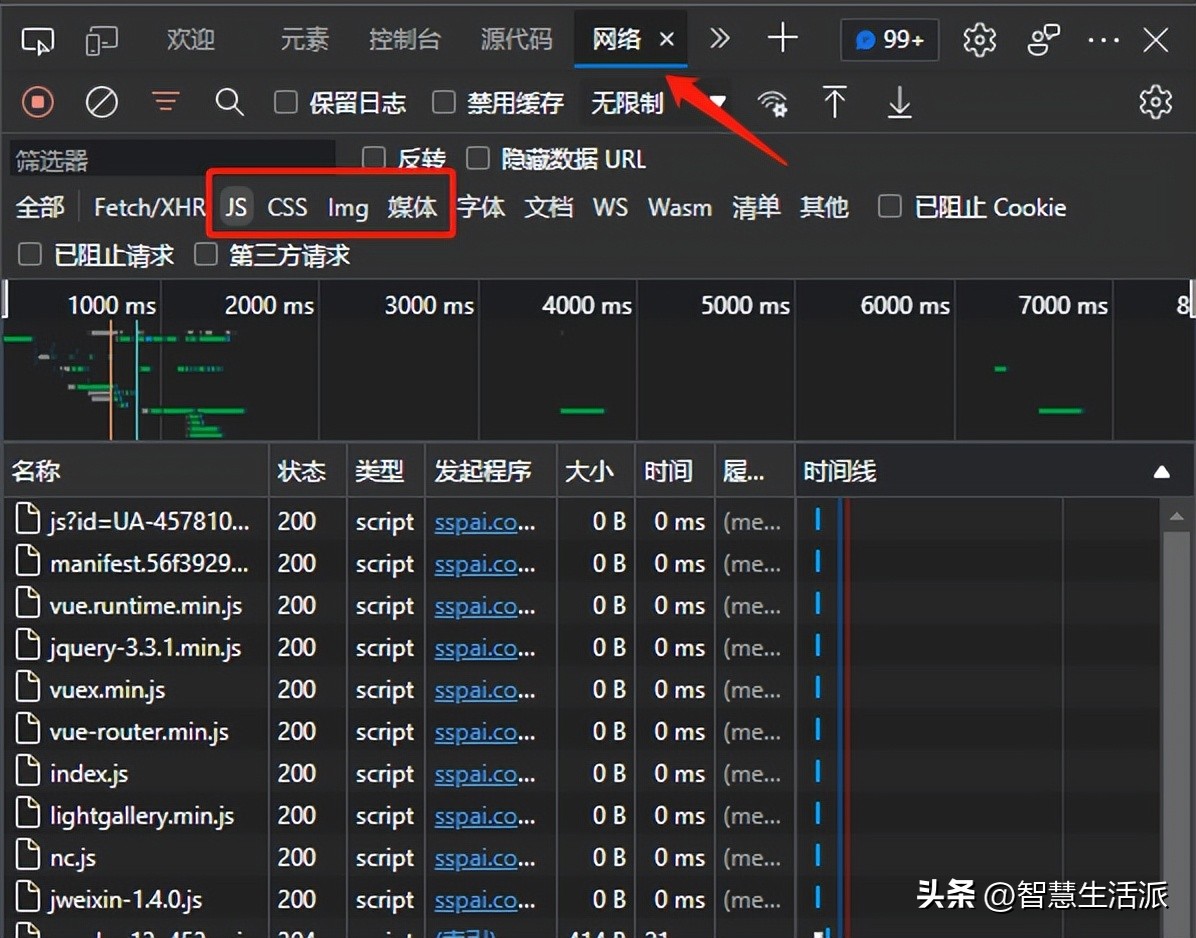Search within network requests
Image resolution: width=1196 pixels, height=938 pixels.
tap(229, 102)
